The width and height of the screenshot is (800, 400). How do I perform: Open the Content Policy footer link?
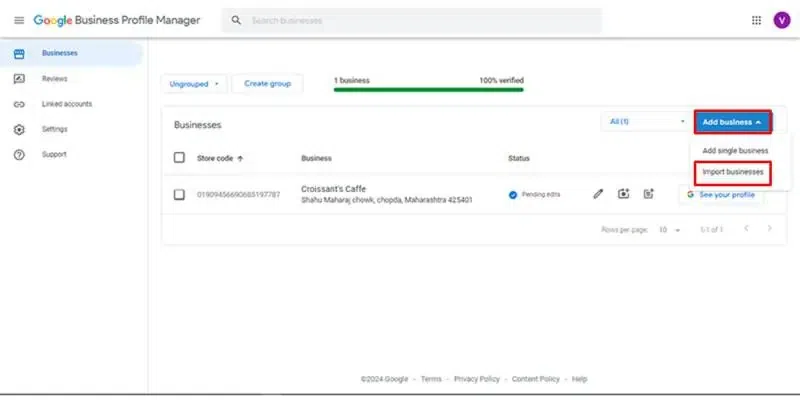[536, 379]
